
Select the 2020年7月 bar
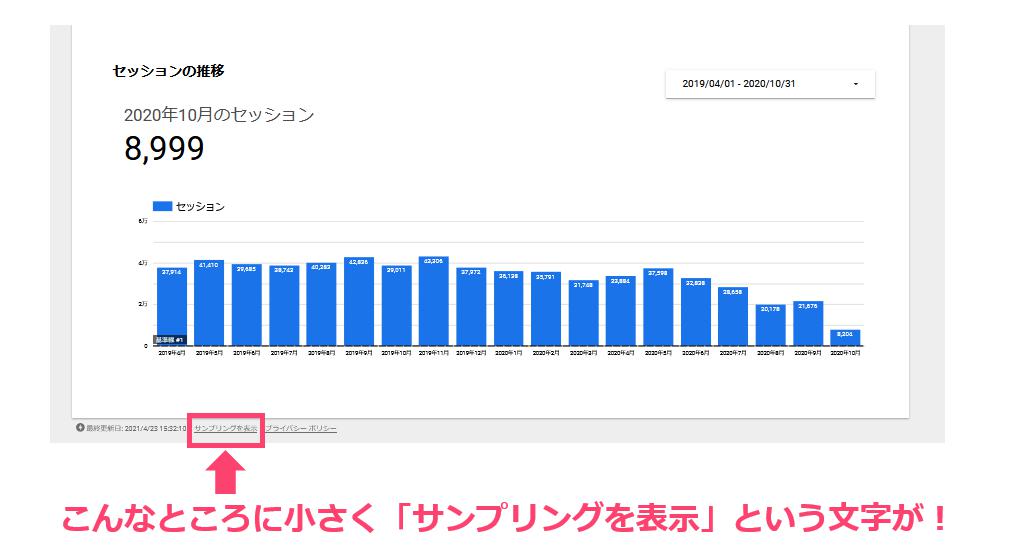pos(733,316)
